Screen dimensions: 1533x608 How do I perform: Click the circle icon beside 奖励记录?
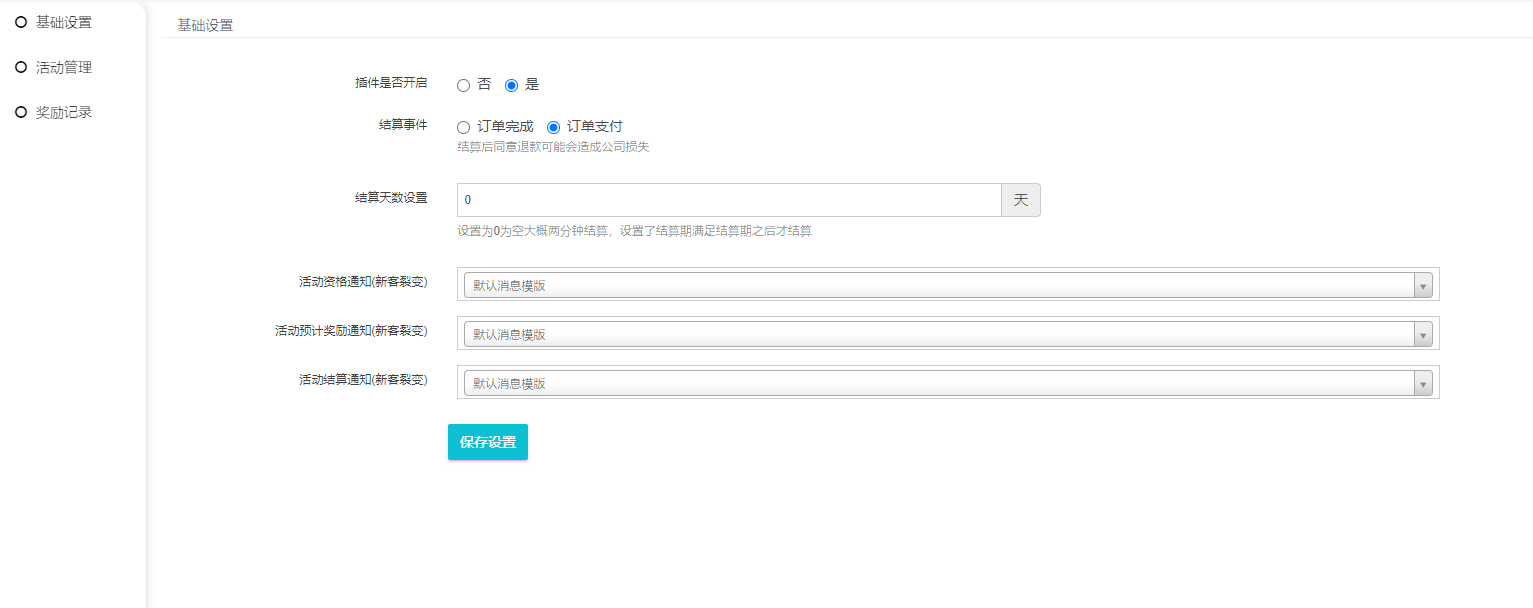point(21,112)
